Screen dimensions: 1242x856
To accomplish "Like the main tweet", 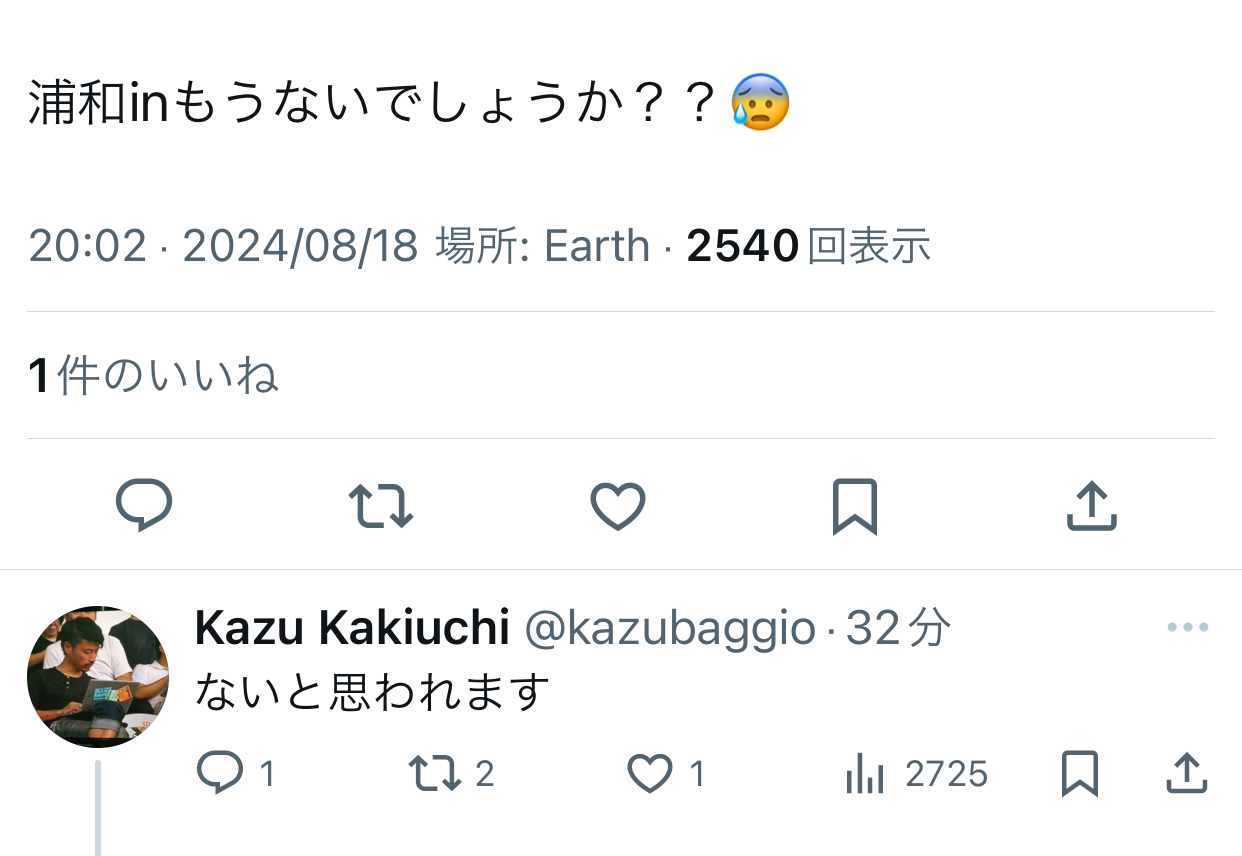I will click(x=617, y=505).
